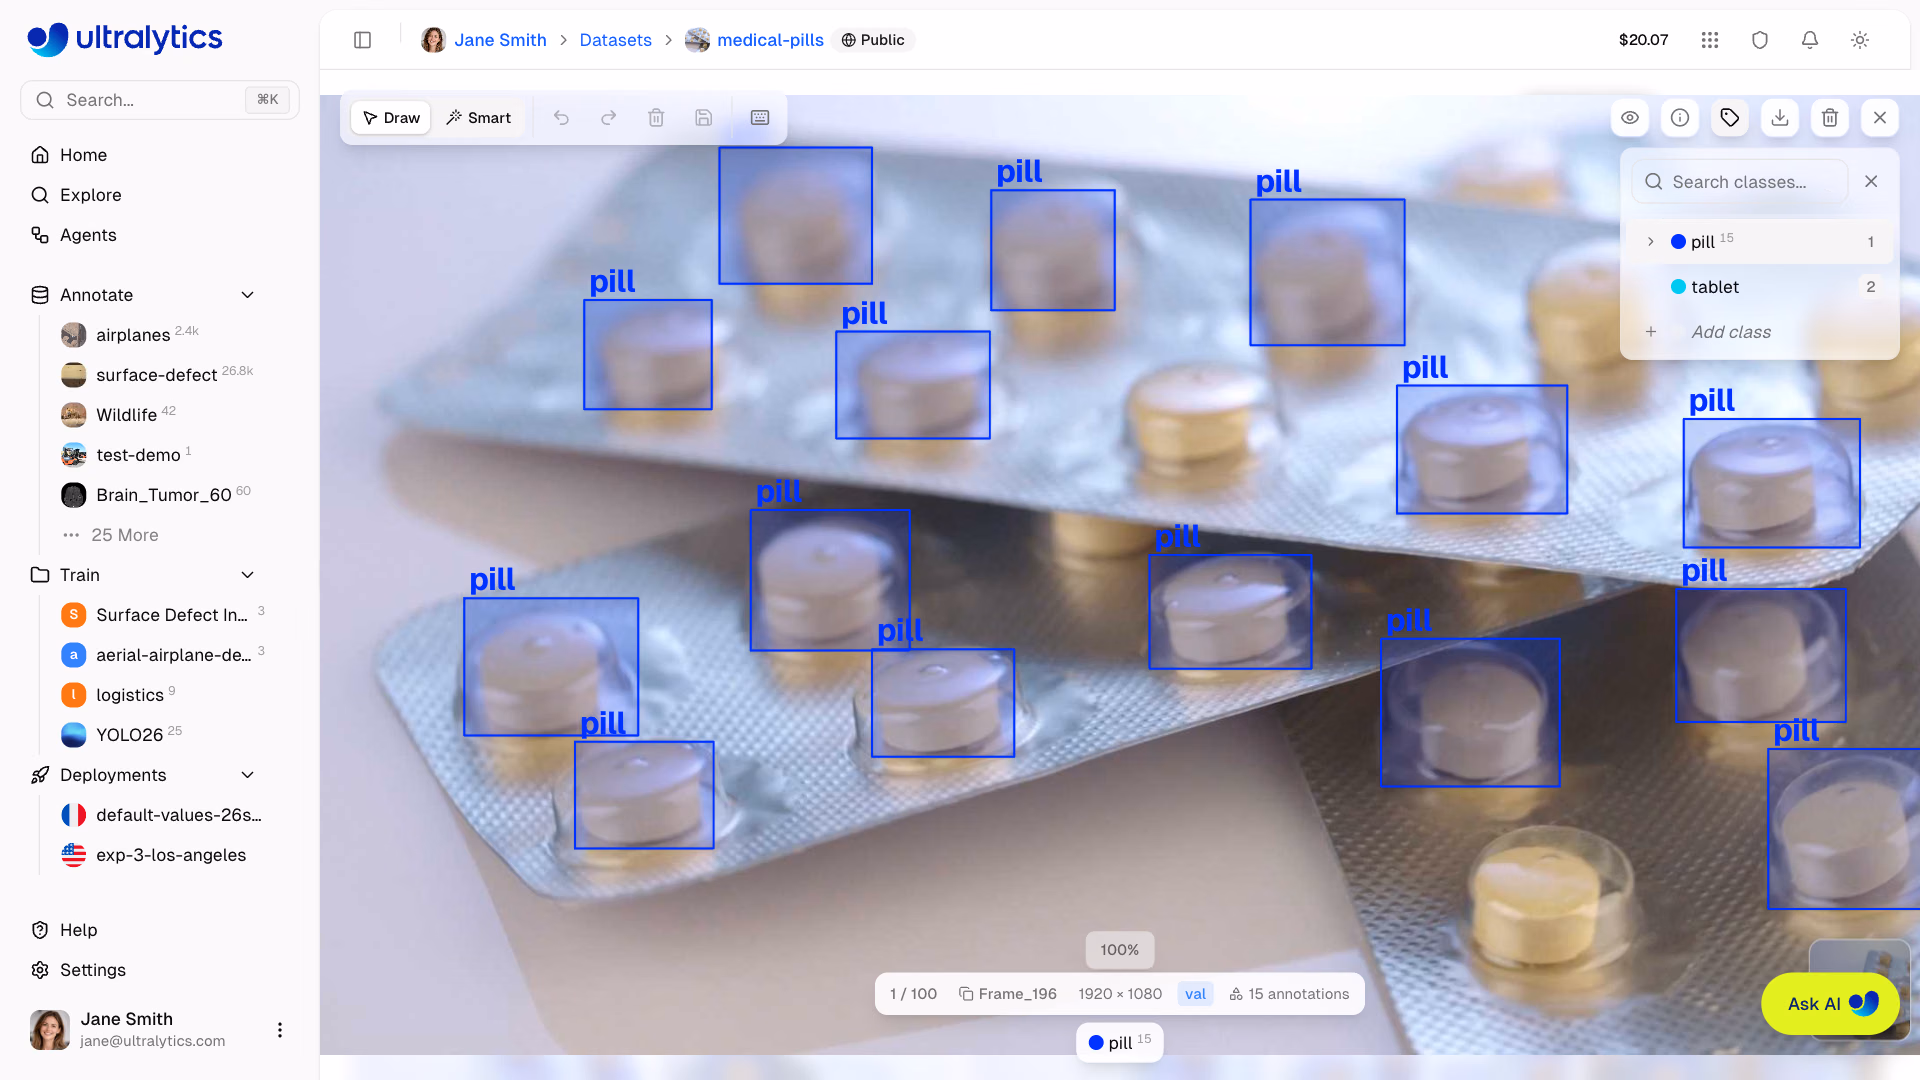Open the YOLO26 project
This screenshot has height=1080, width=1920.
pyautogui.click(x=129, y=735)
